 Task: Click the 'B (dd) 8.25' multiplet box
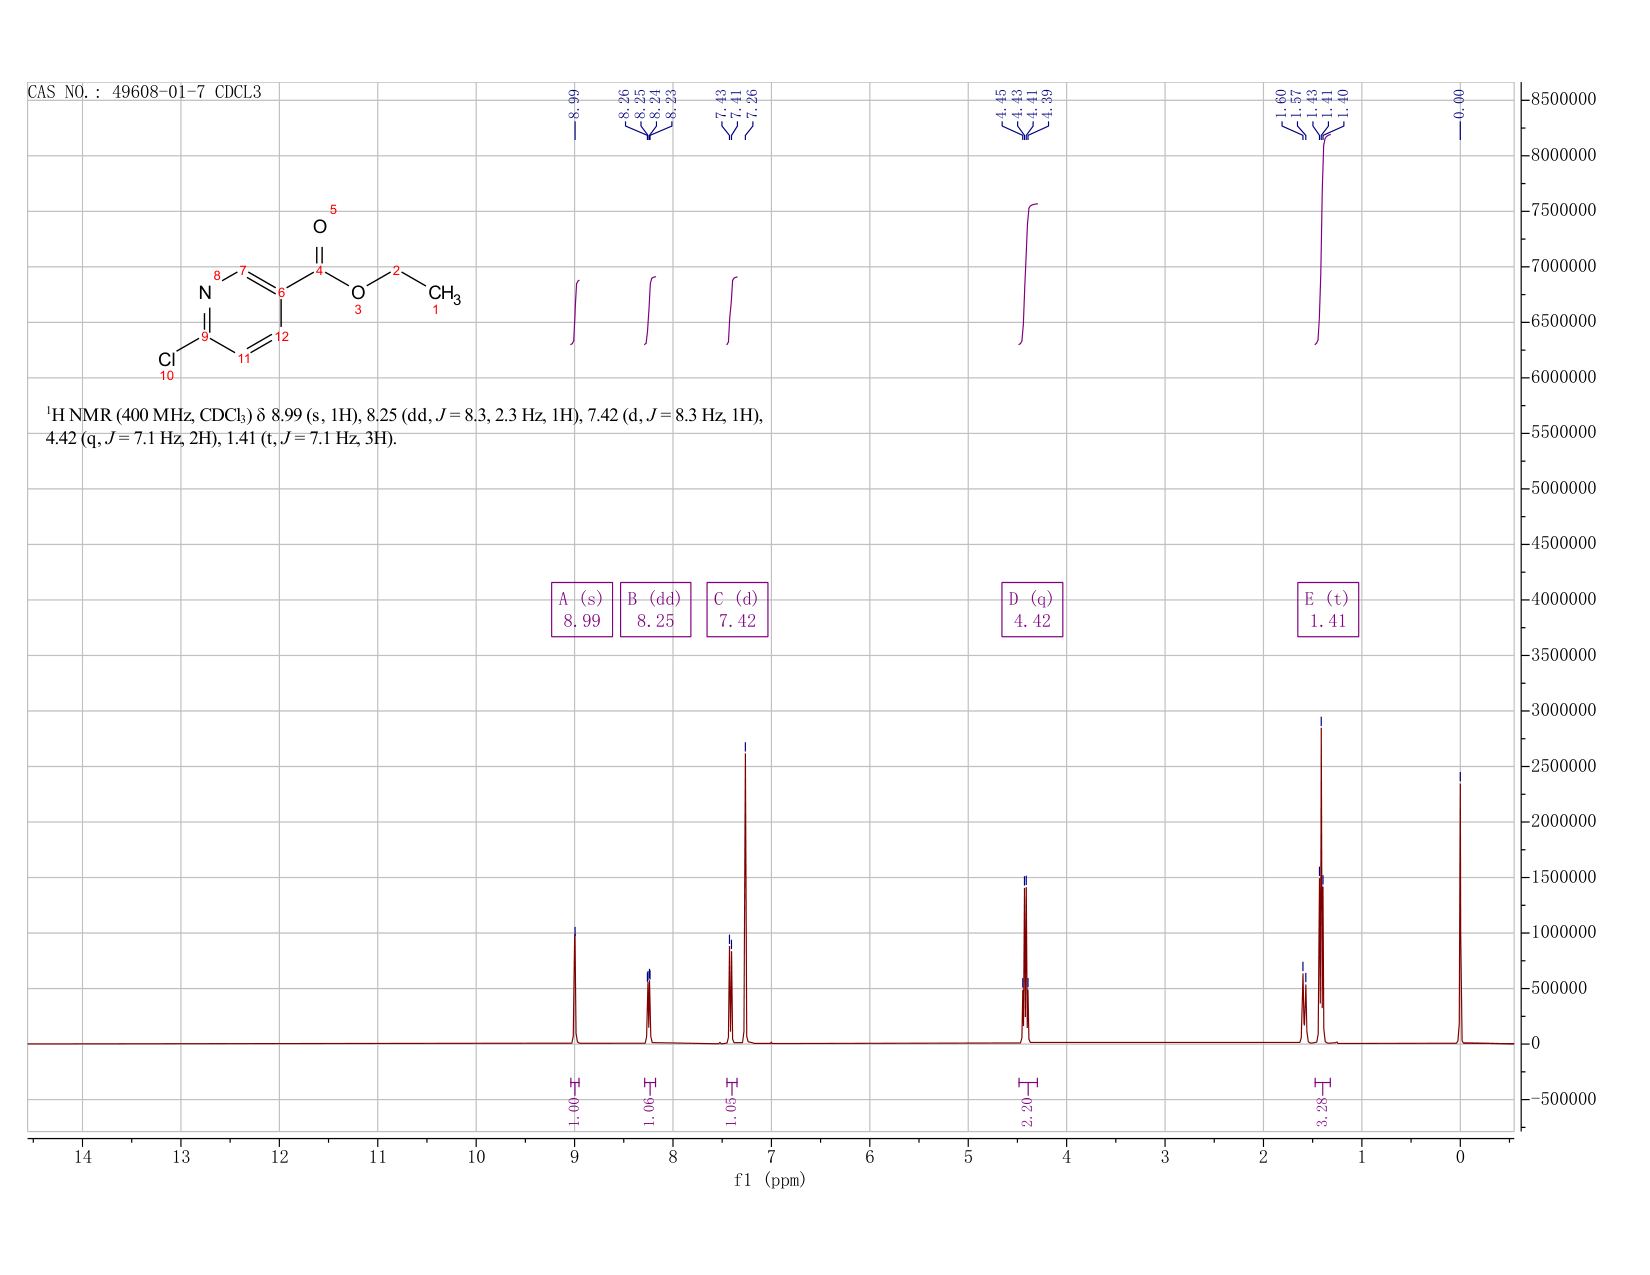pos(655,609)
